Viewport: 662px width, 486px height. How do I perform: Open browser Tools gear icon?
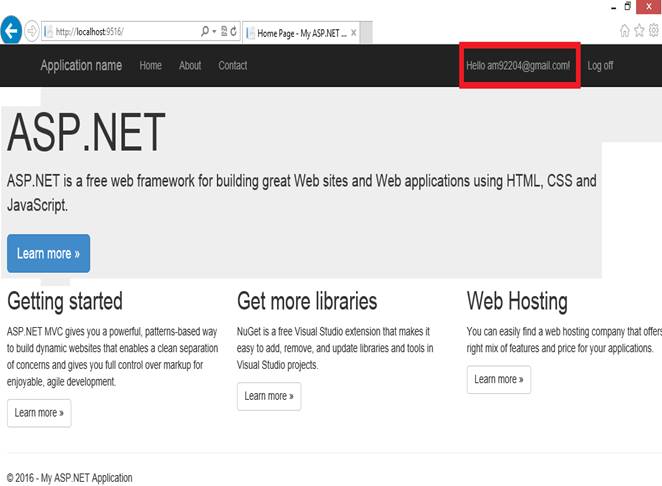point(654,30)
